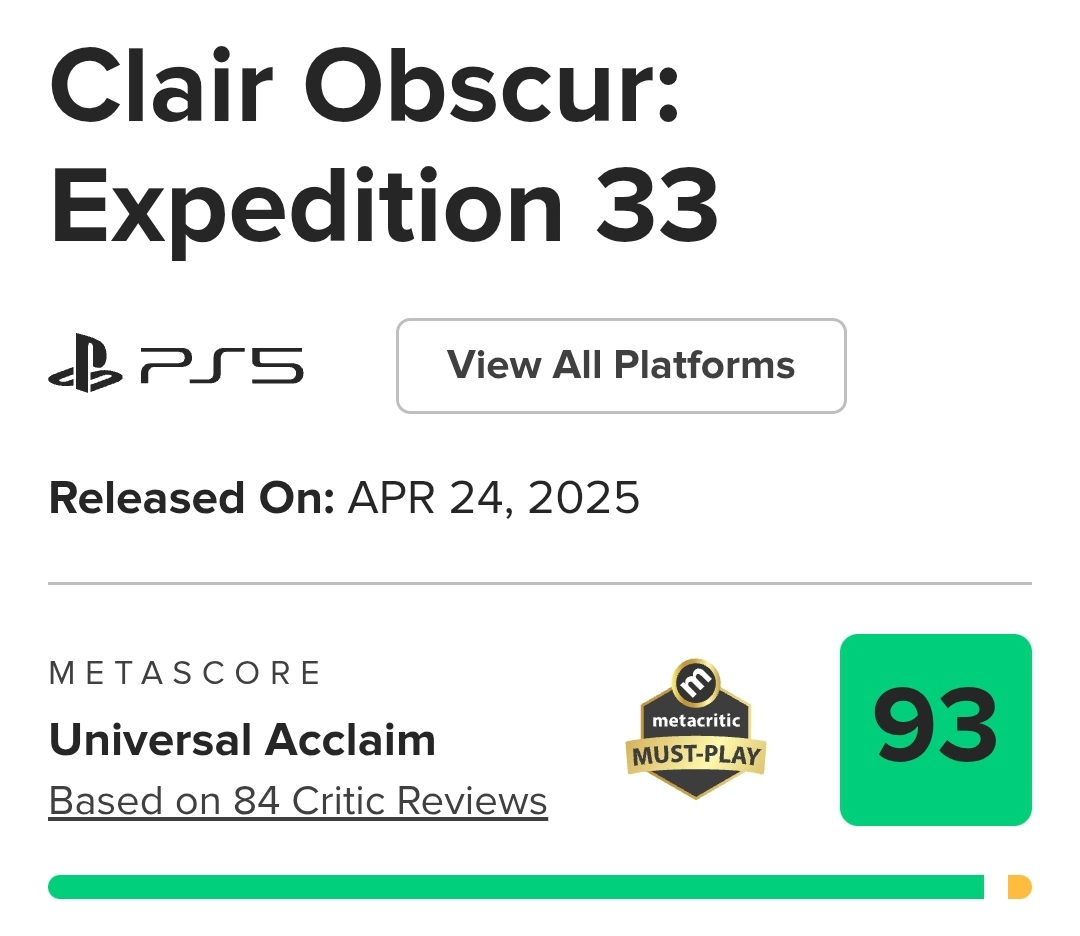The width and height of the screenshot is (1080, 936).
Task: Click the View All Platforms button
Action: 621,366
